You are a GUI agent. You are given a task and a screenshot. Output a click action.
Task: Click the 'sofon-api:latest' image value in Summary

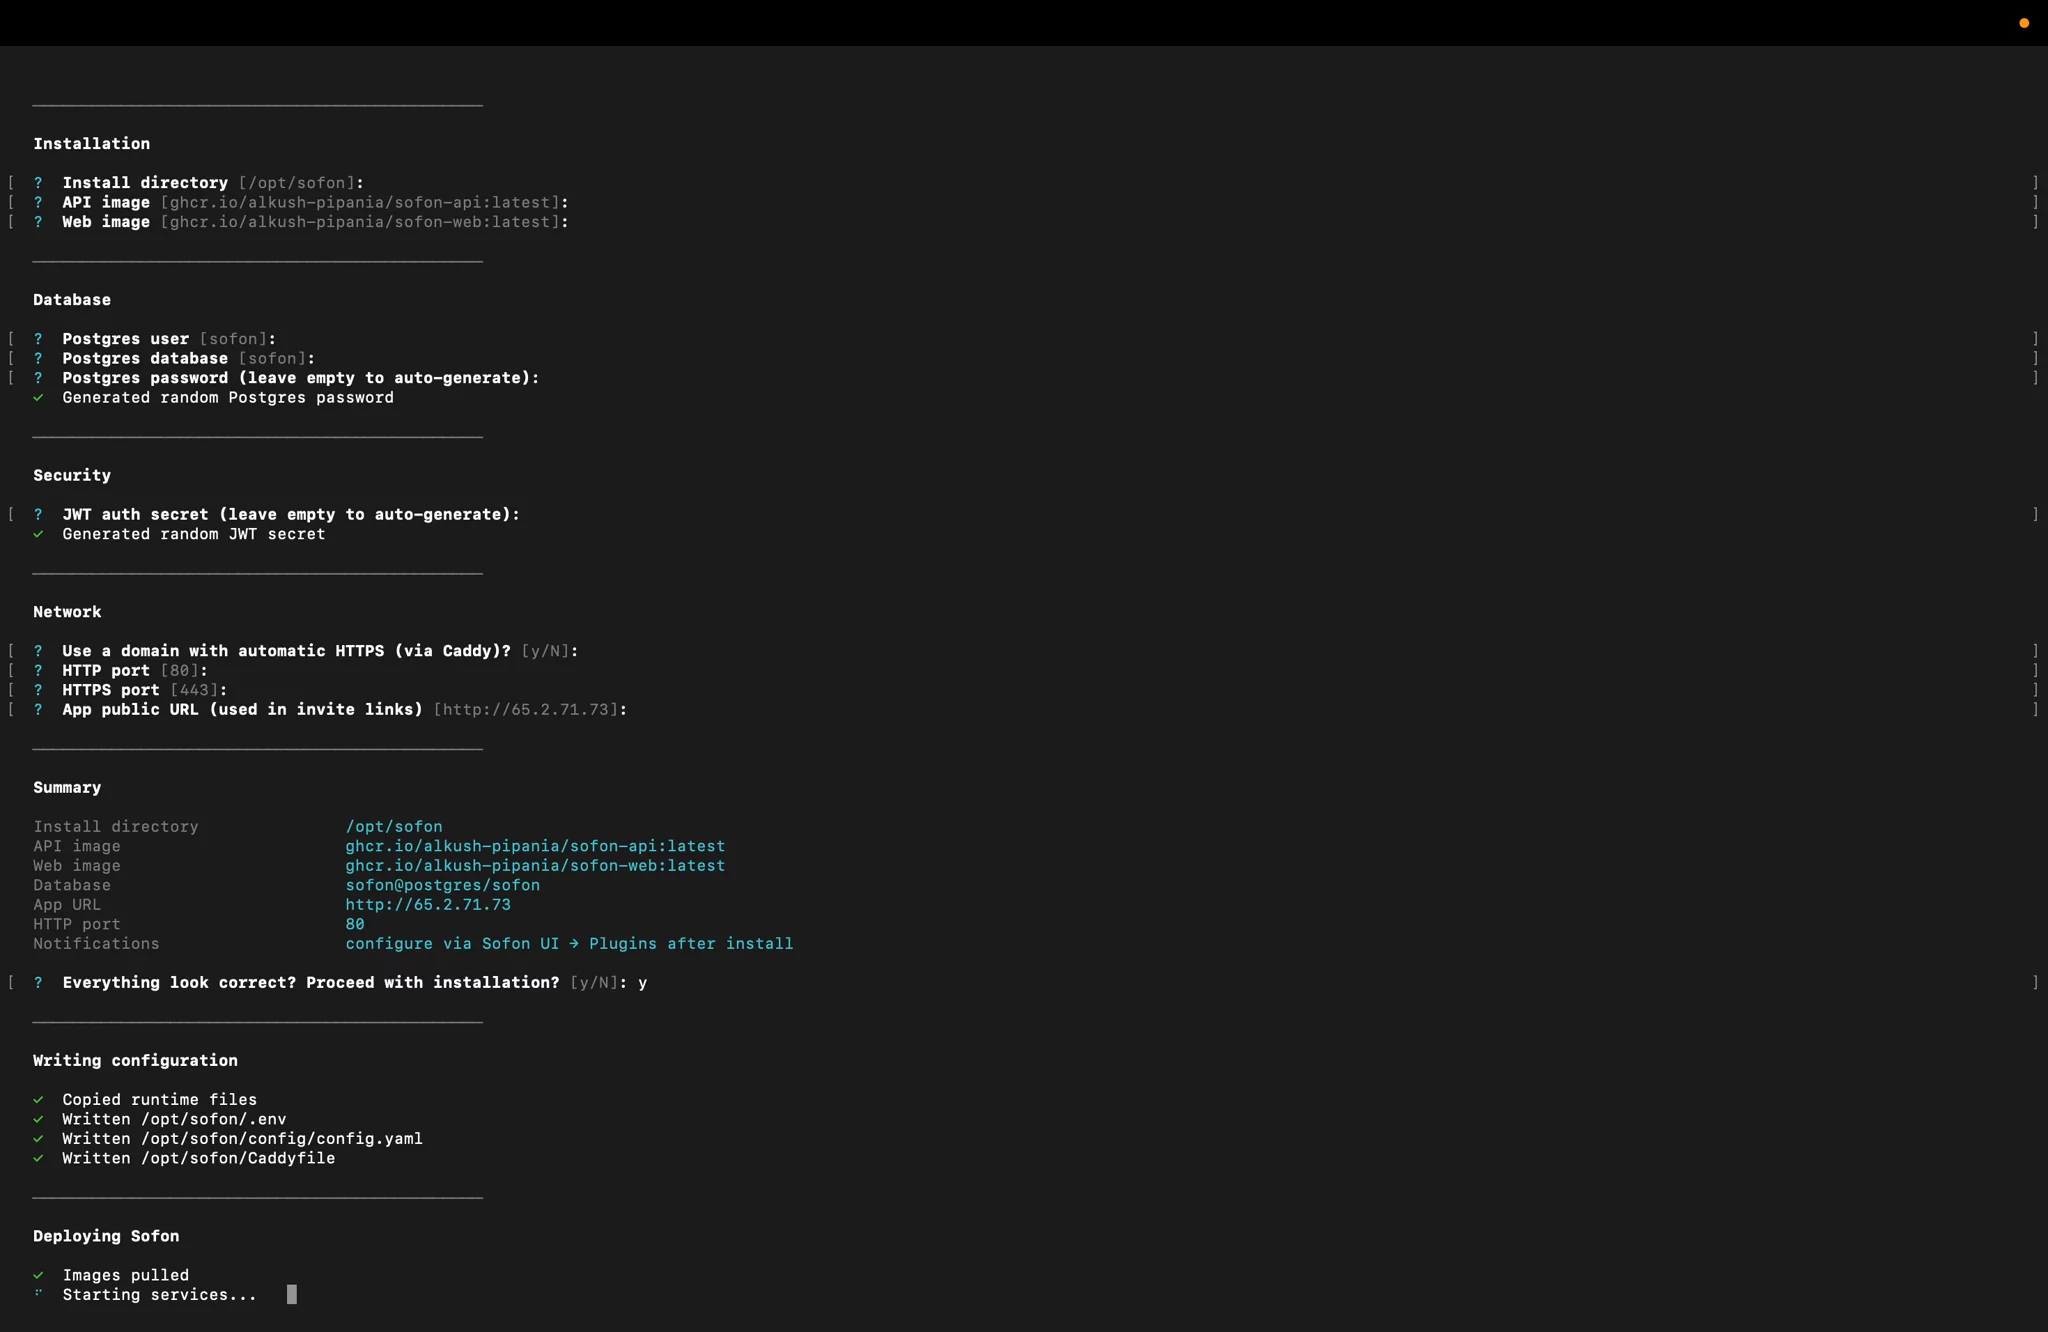[x=535, y=847]
